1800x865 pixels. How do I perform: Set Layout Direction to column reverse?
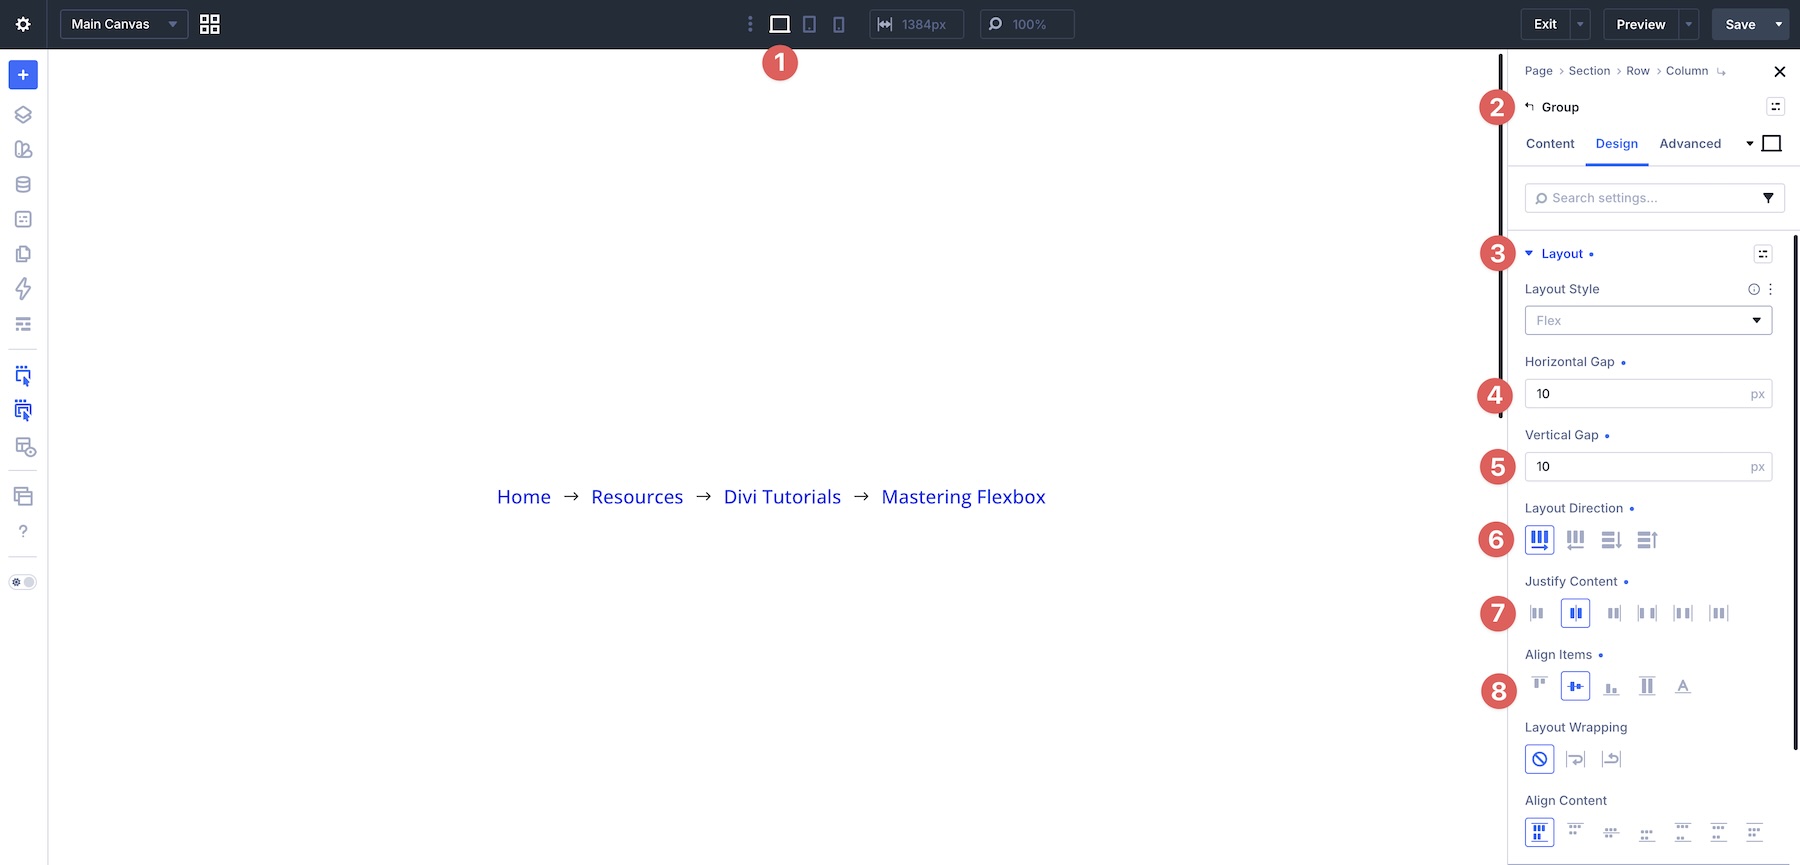point(1647,540)
